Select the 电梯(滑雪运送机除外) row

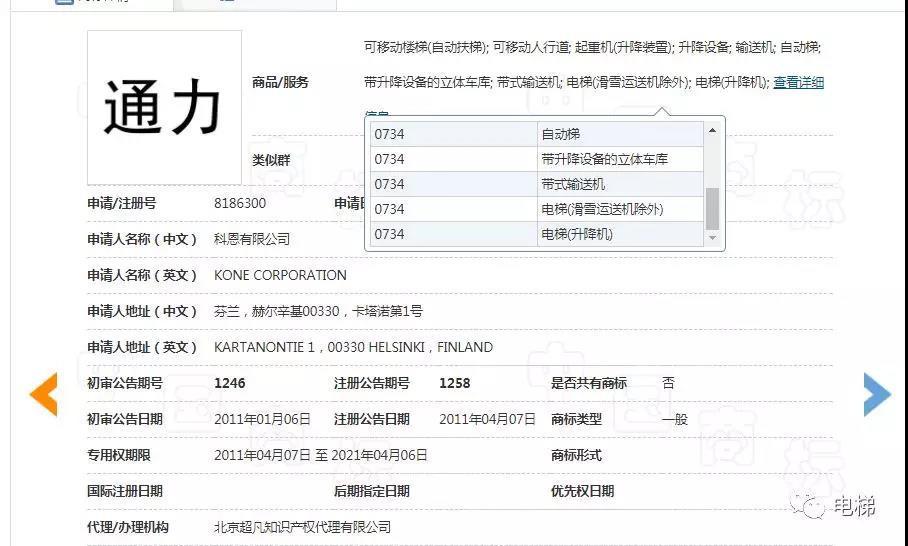pyautogui.click(x=601, y=209)
